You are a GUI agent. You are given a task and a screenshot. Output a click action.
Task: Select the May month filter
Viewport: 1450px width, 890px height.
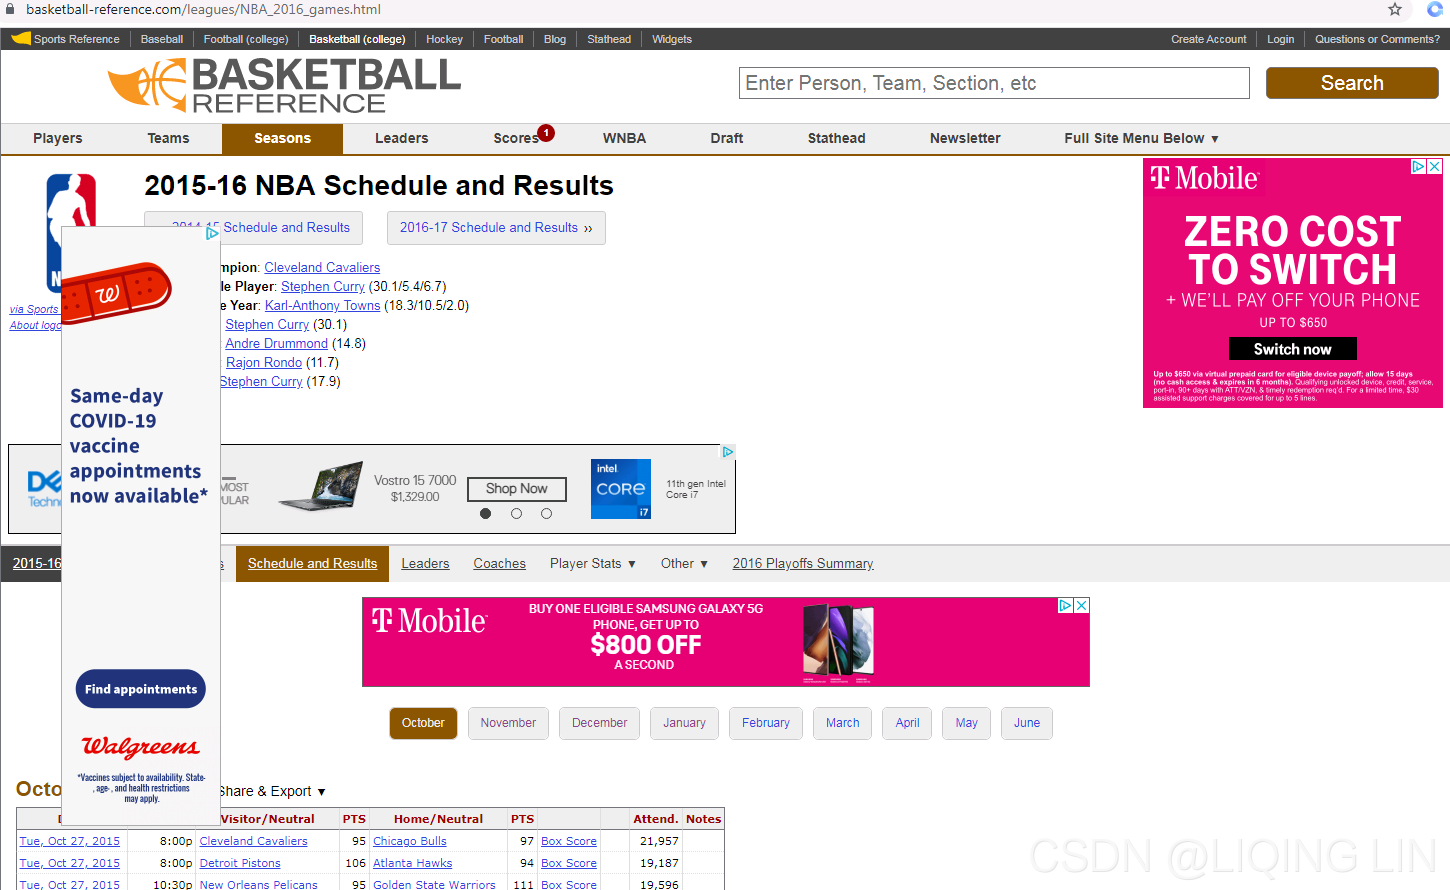pos(967,723)
